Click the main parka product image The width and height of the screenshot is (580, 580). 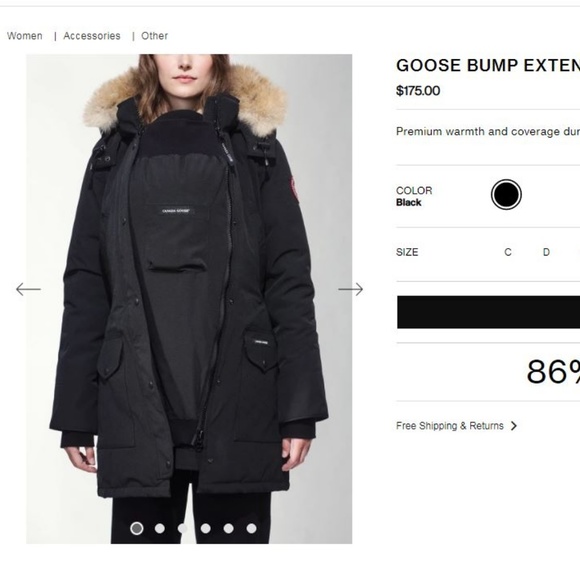[189, 299]
